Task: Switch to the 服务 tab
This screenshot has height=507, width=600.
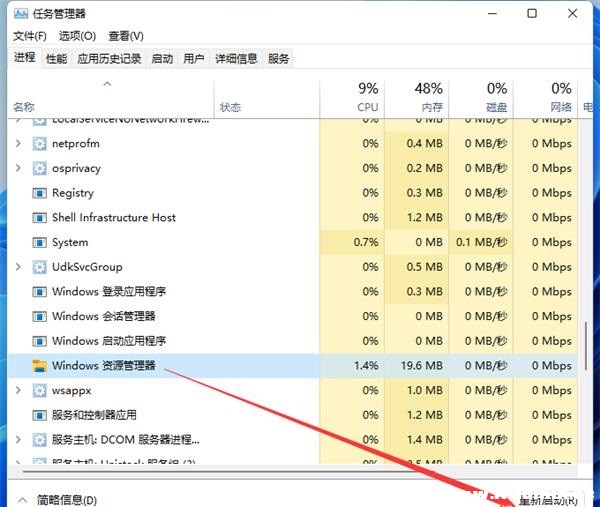Action: [x=278, y=59]
